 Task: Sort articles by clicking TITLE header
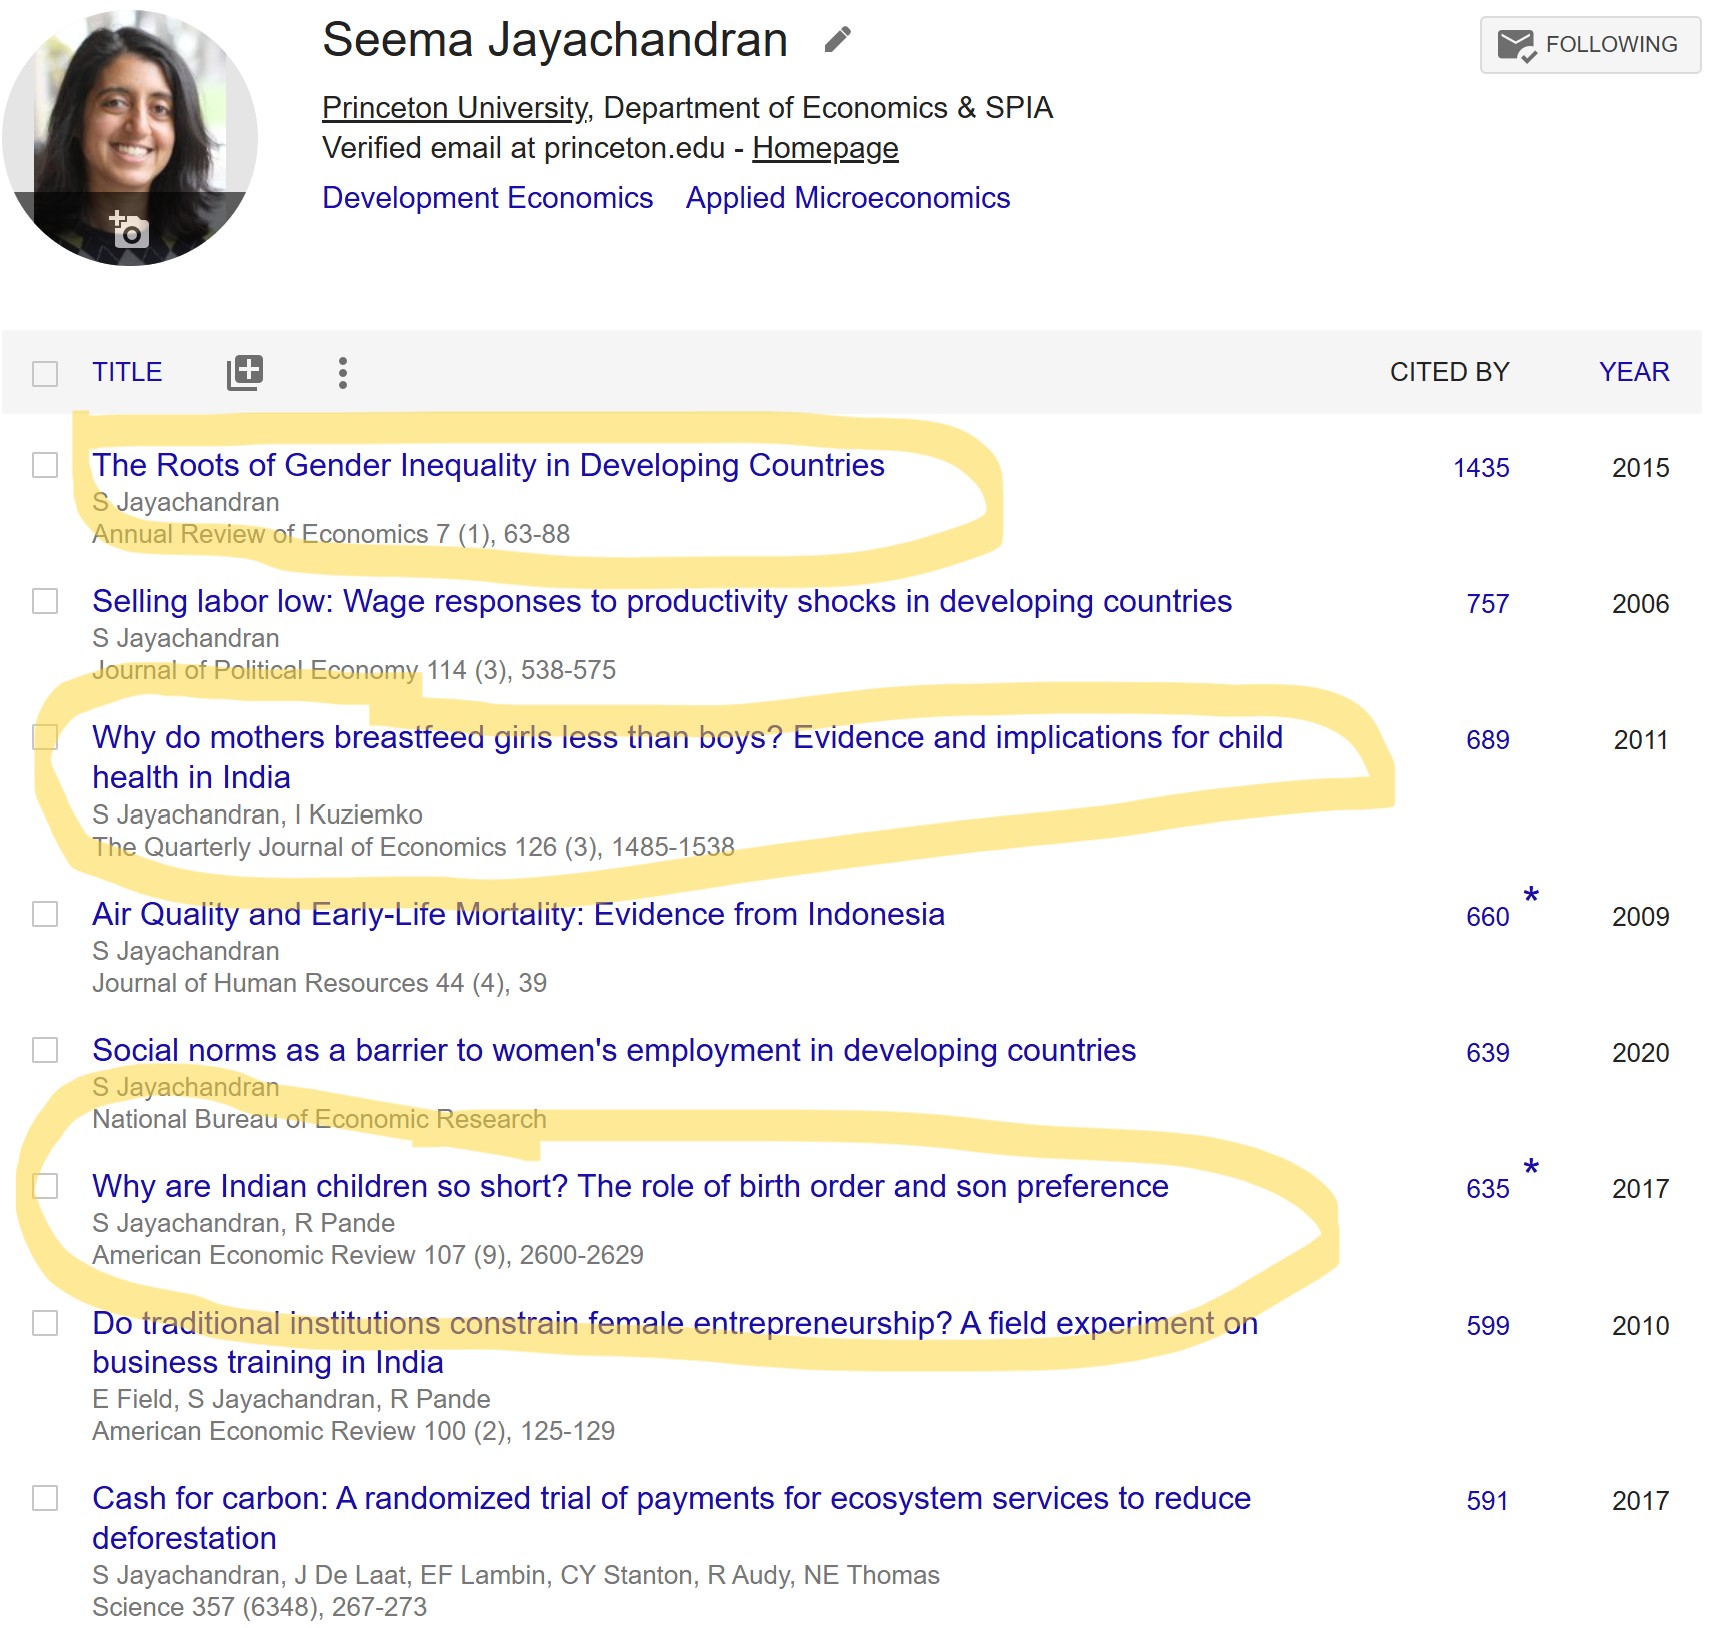[127, 373]
